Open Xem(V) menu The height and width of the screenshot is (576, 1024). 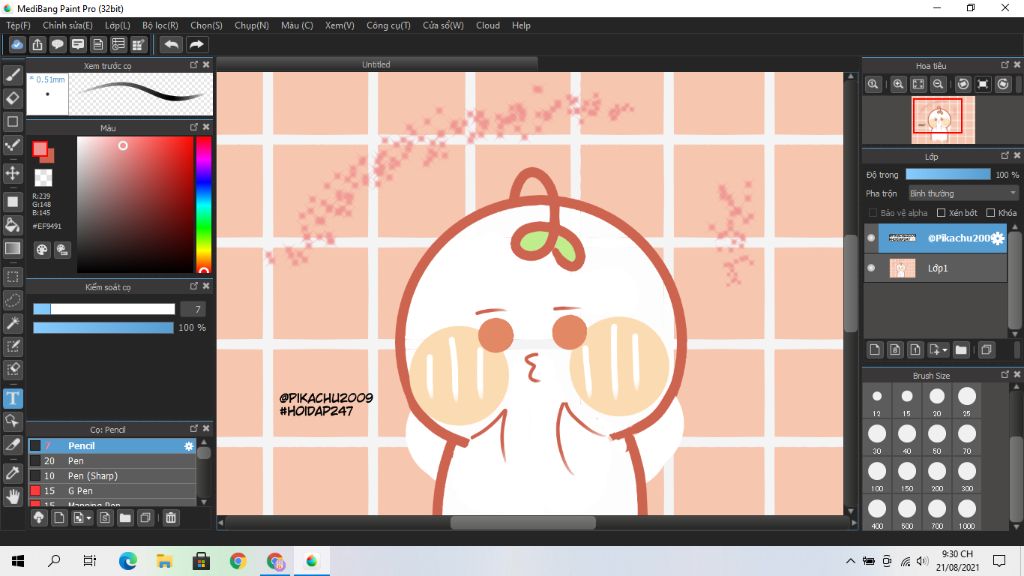coord(340,25)
